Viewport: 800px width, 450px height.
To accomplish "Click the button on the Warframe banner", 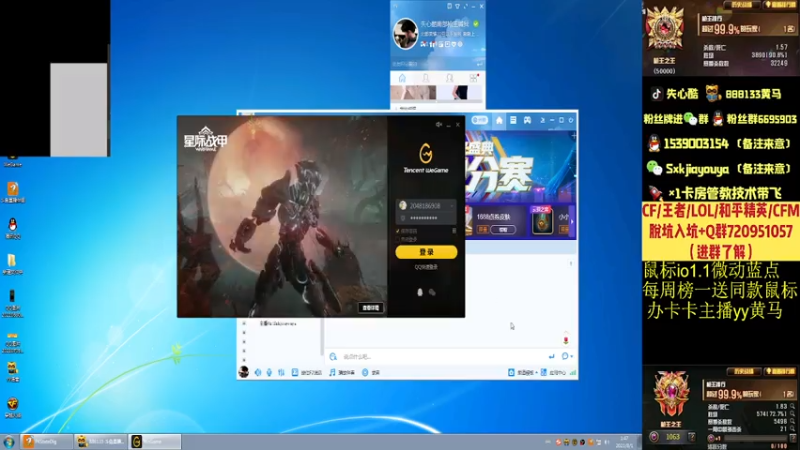I will (x=371, y=308).
